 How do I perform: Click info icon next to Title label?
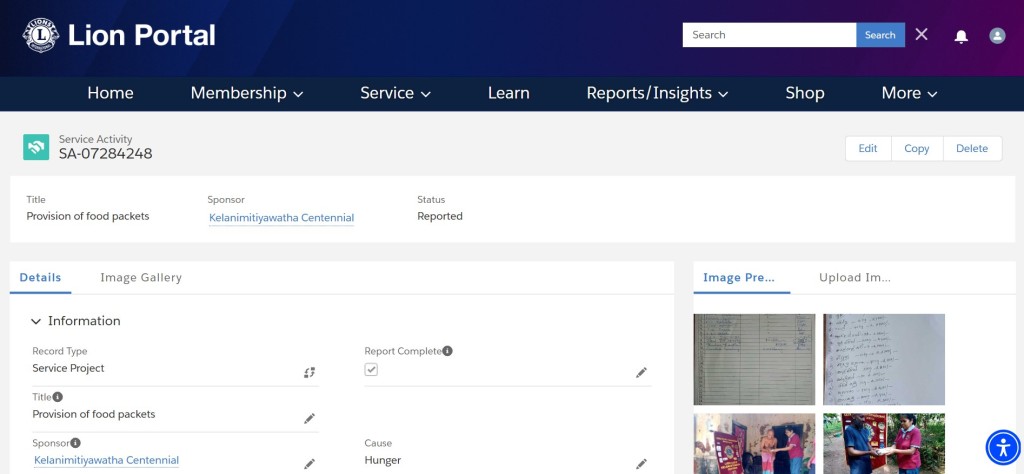point(57,396)
